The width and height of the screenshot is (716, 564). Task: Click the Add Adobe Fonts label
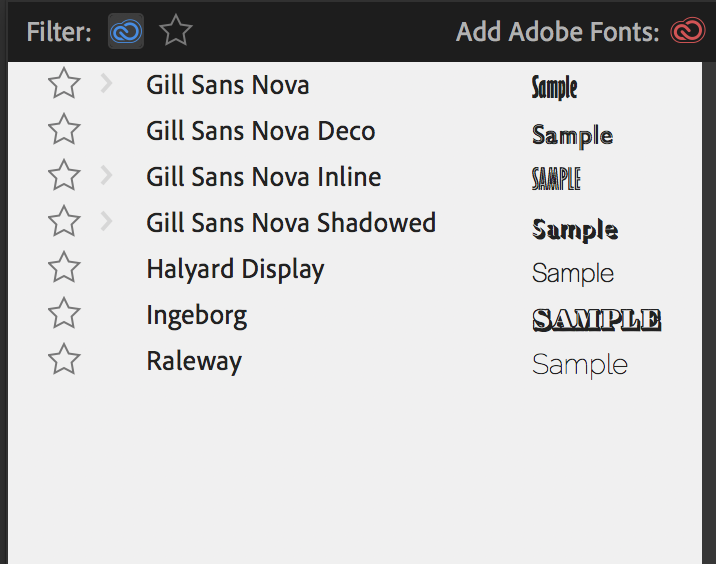click(x=558, y=32)
